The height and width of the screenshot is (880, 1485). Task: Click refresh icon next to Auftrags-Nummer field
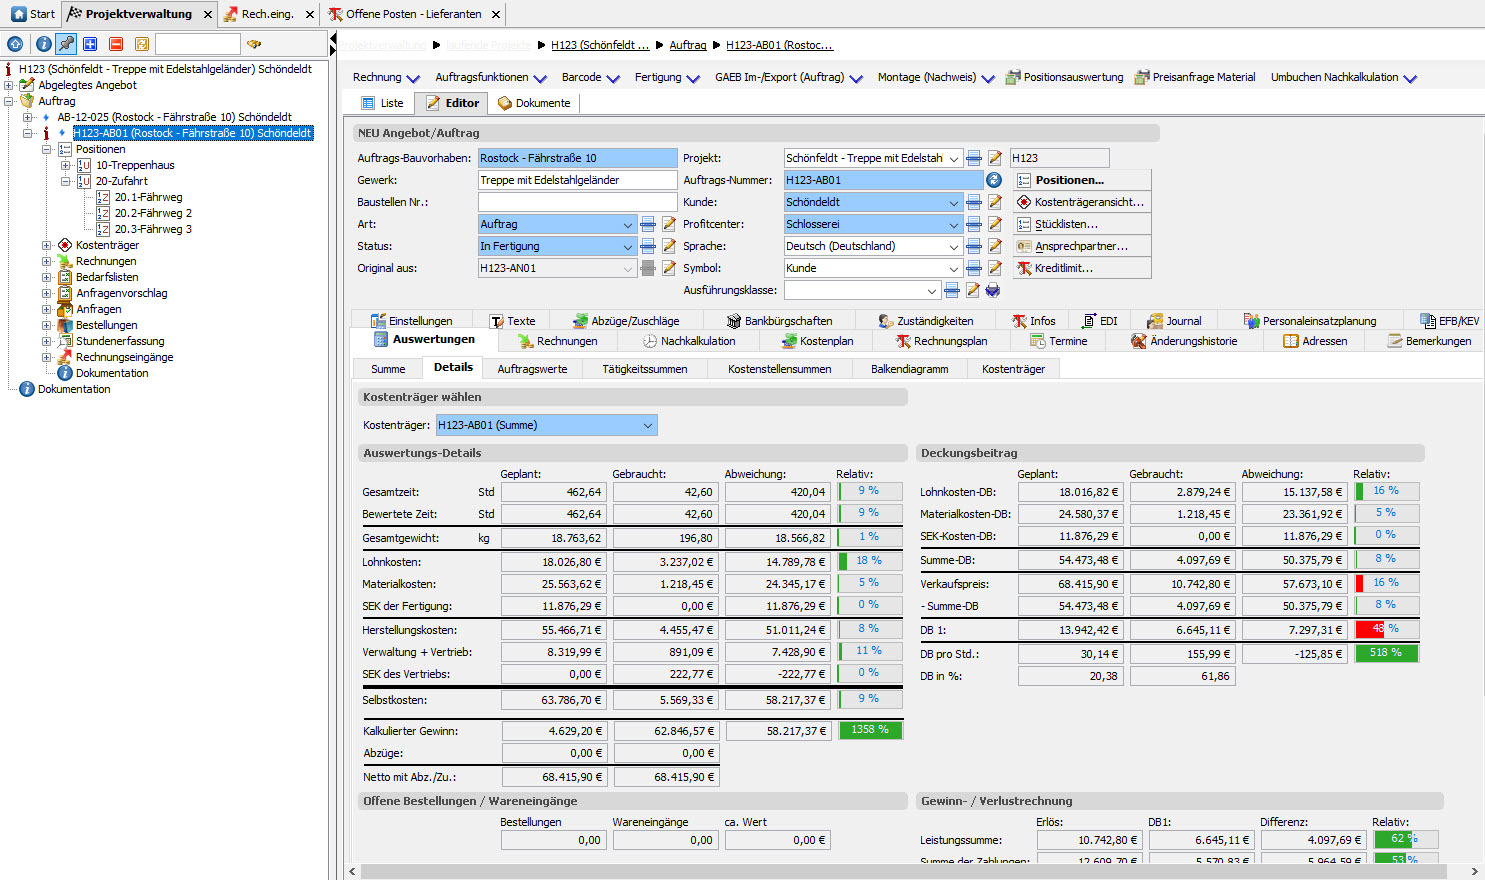tap(994, 180)
